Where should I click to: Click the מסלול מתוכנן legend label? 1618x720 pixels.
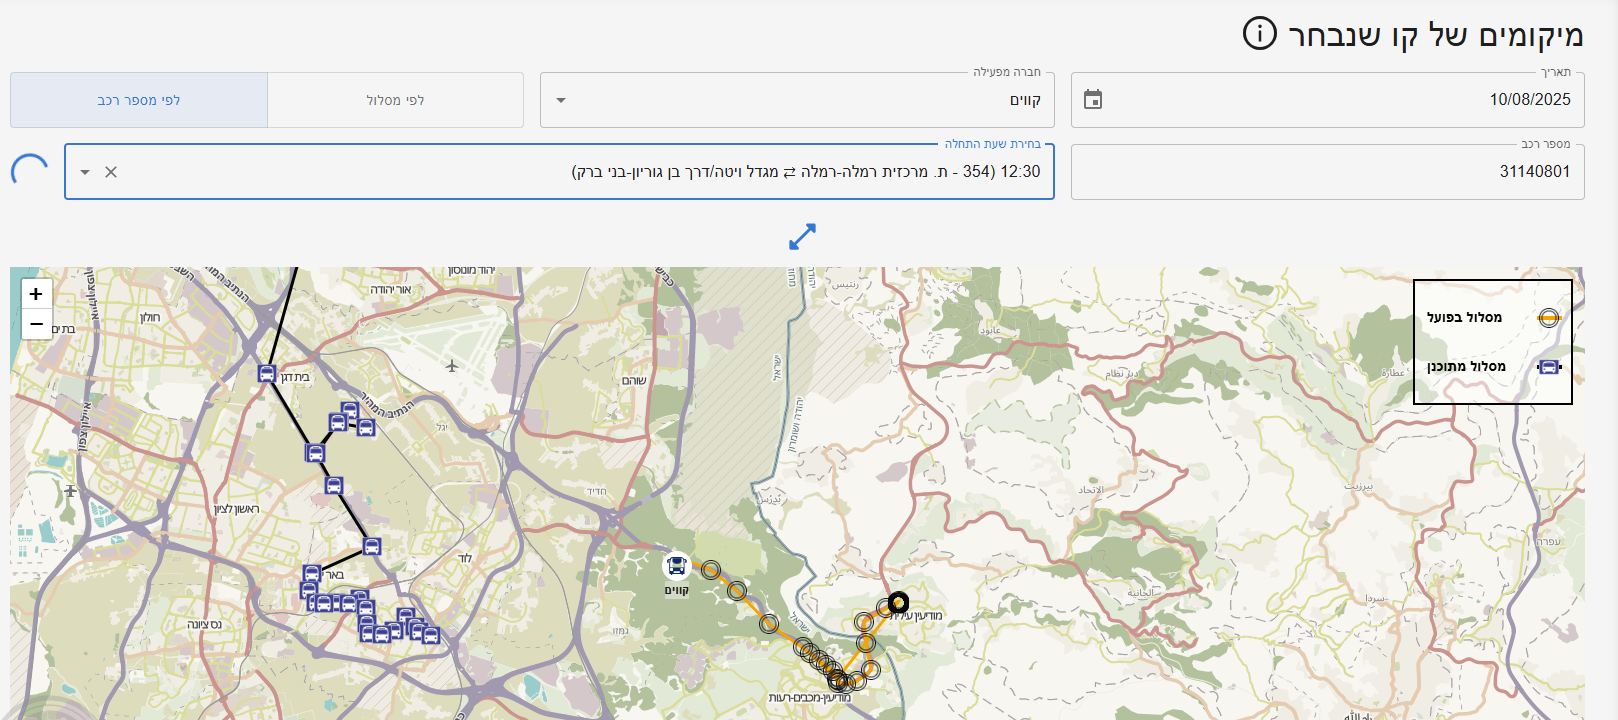click(x=1466, y=367)
